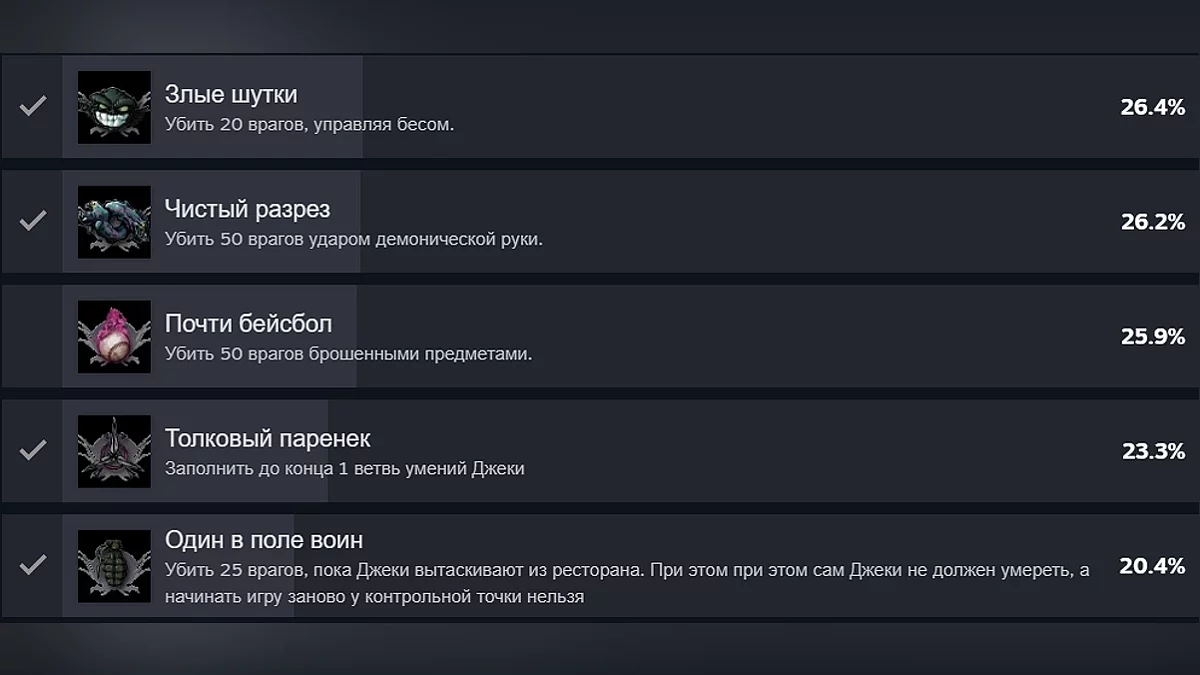Click the 20.4% completion percentage
The image size is (1200, 675).
pos(1152,566)
